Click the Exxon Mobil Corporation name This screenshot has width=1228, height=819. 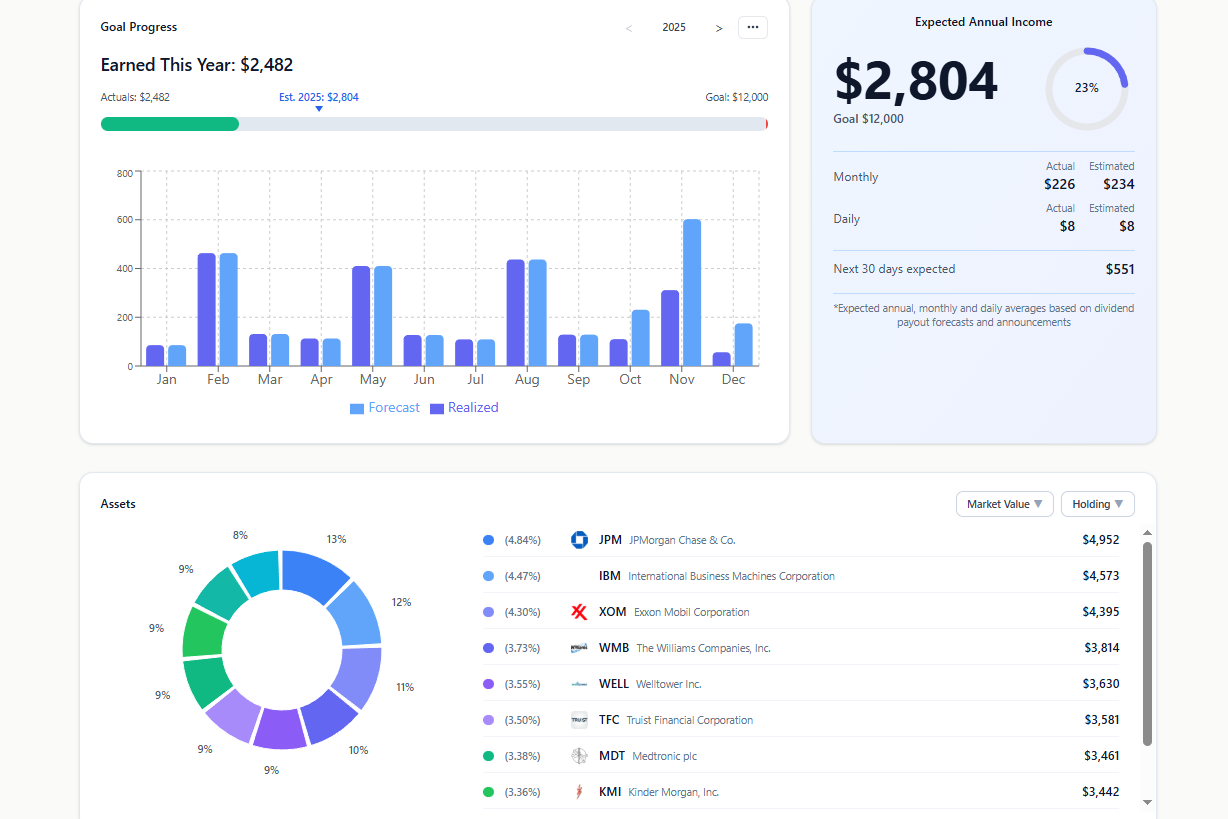tap(691, 612)
